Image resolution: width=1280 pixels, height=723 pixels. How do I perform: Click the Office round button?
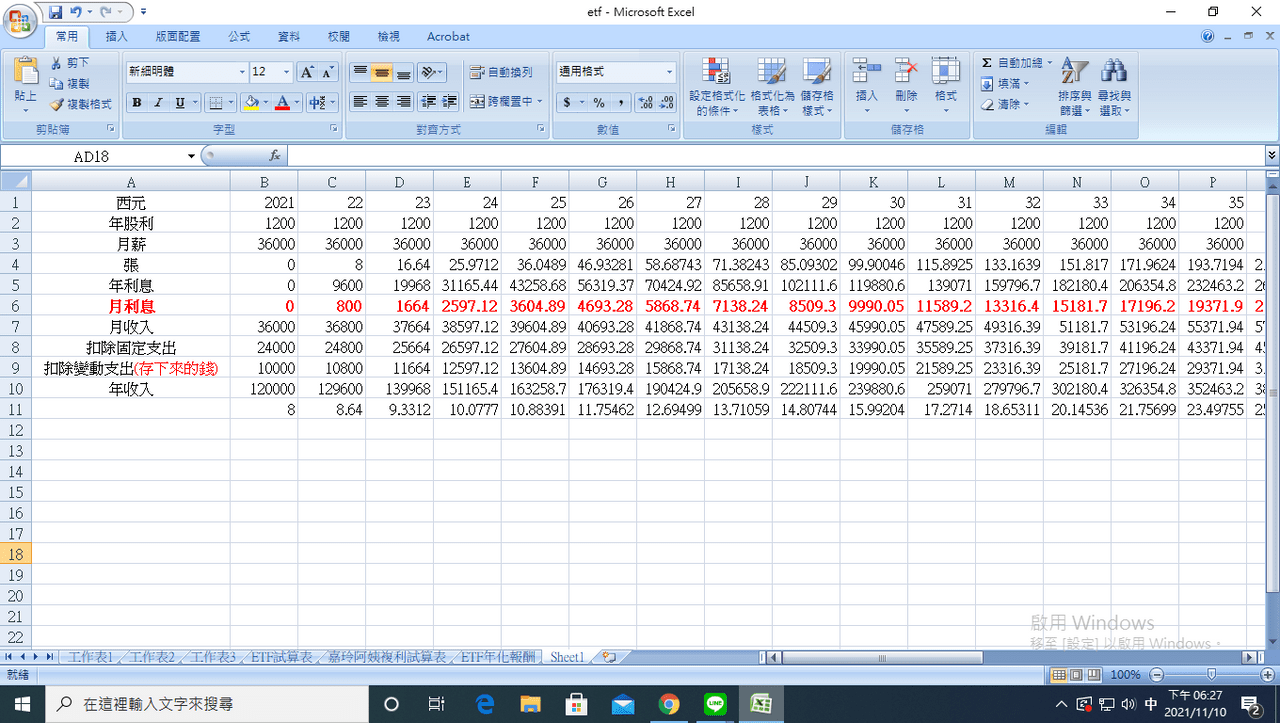(x=22, y=19)
